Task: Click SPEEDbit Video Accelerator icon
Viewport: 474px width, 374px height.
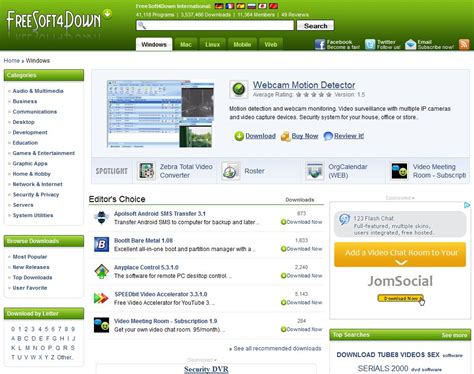Action: click(101, 298)
